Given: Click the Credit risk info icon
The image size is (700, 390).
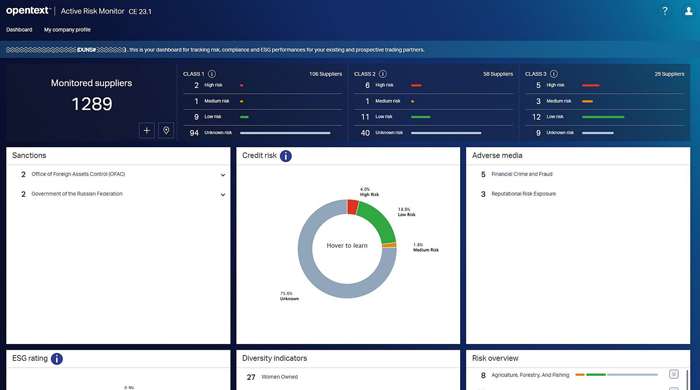Looking at the screenshot, I should [x=286, y=156].
